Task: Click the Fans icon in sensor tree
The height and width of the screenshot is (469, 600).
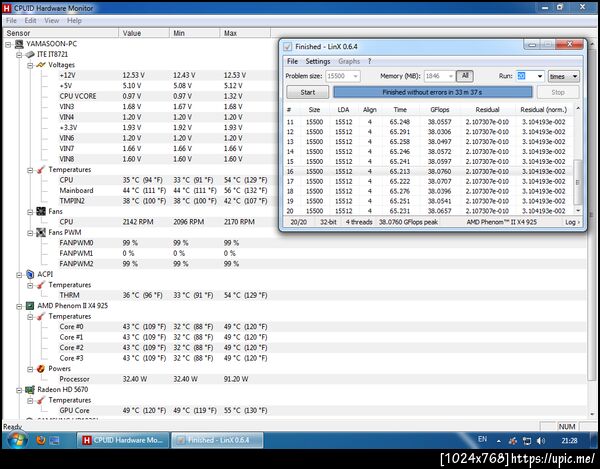Action: click(41, 211)
